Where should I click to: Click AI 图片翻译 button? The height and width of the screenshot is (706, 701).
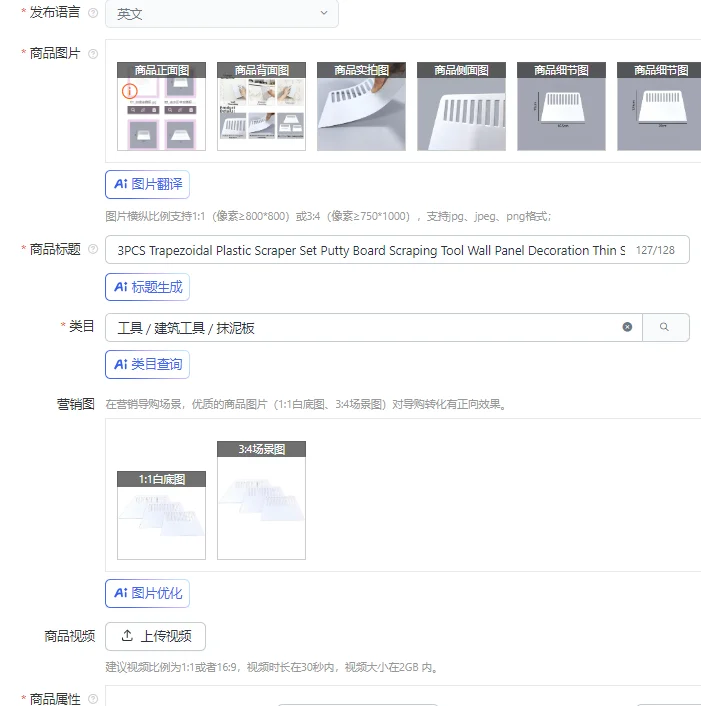147,184
